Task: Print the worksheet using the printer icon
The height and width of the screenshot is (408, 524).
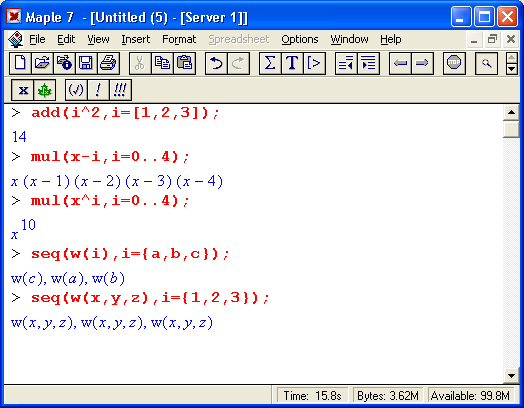Action: pos(108,63)
